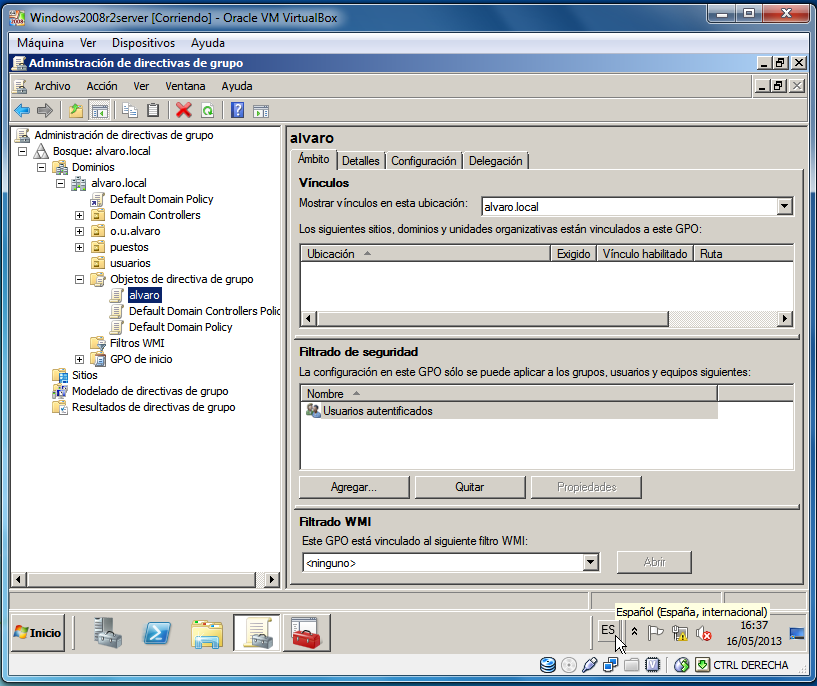Click the Copy icon in toolbar

129,110
